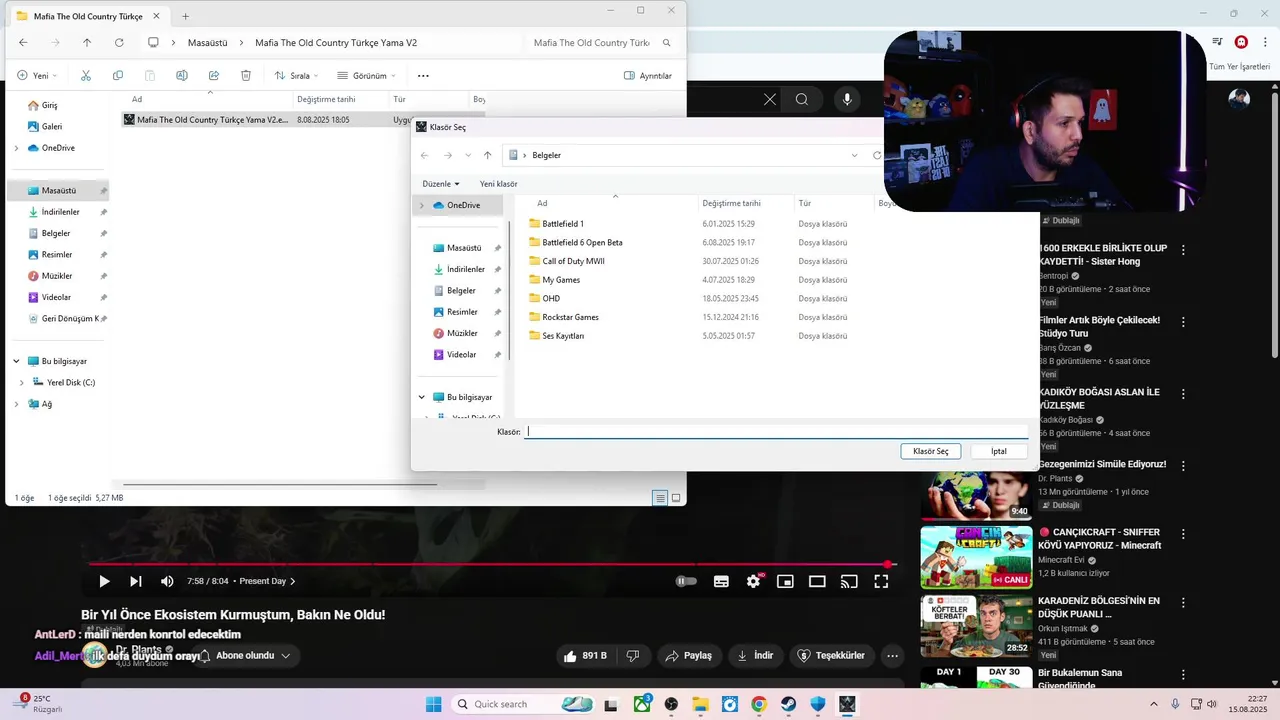The height and width of the screenshot is (720, 1280).
Task: Open address bar history dropdown in Klasör Seç
Action: tap(854, 155)
